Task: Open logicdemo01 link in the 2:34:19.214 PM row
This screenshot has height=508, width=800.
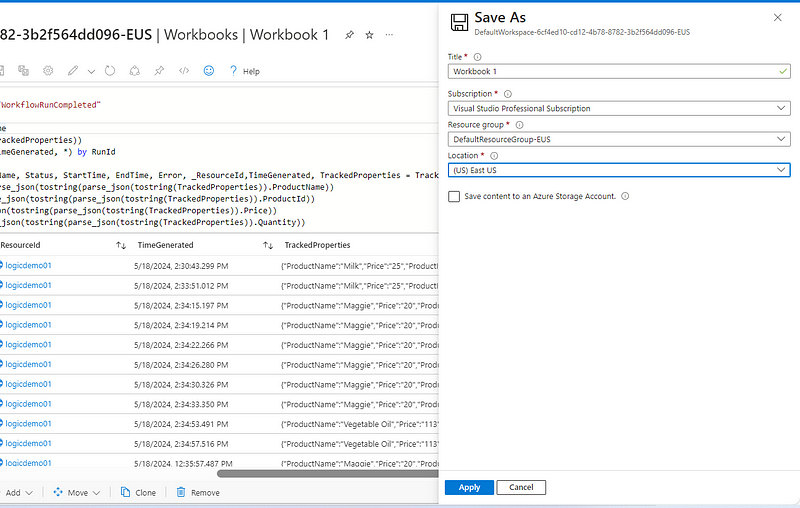Action: pyautogui.click(x=28, y=325)
